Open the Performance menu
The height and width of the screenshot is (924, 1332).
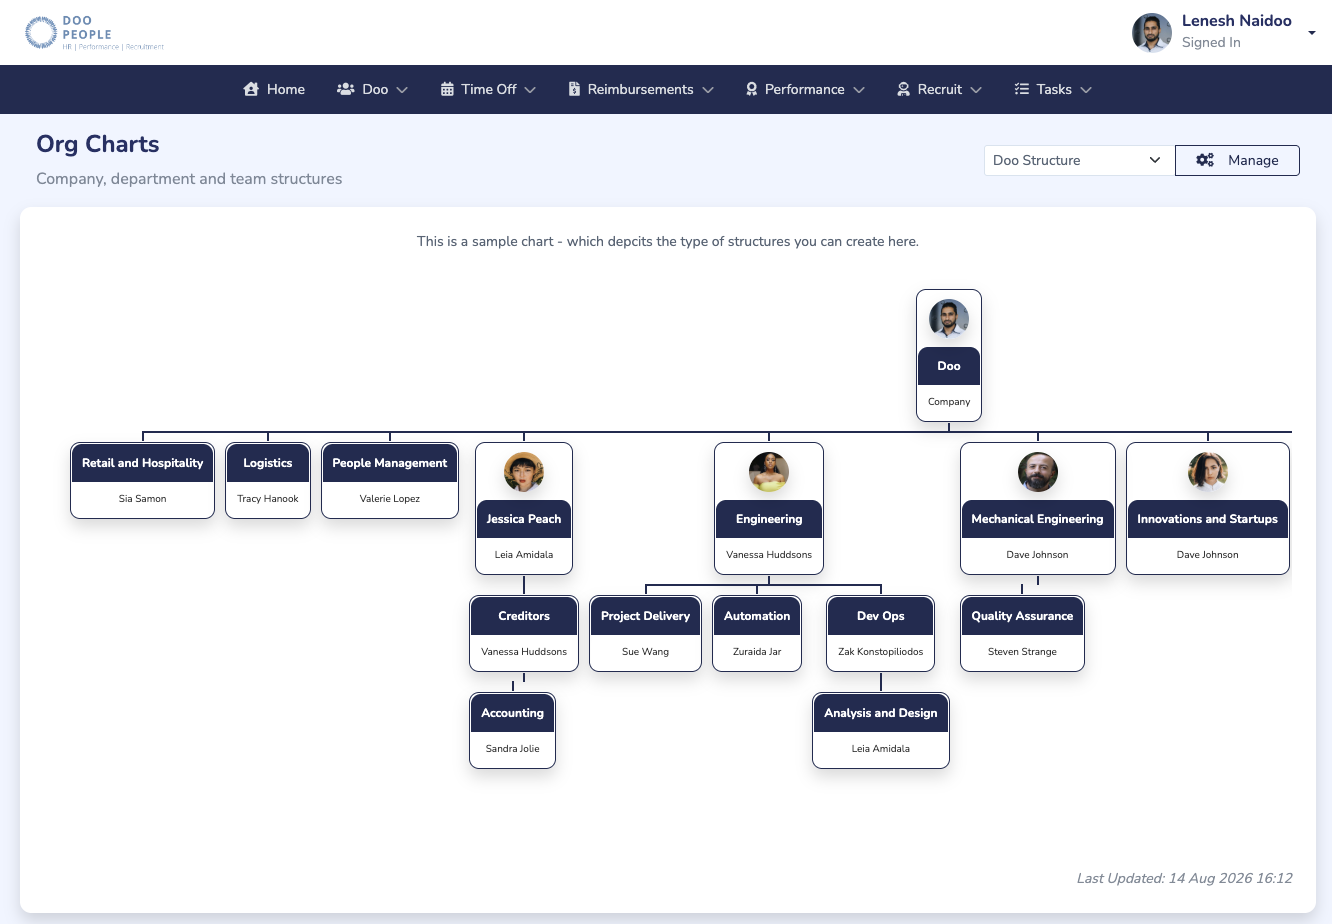pos(805,89)
